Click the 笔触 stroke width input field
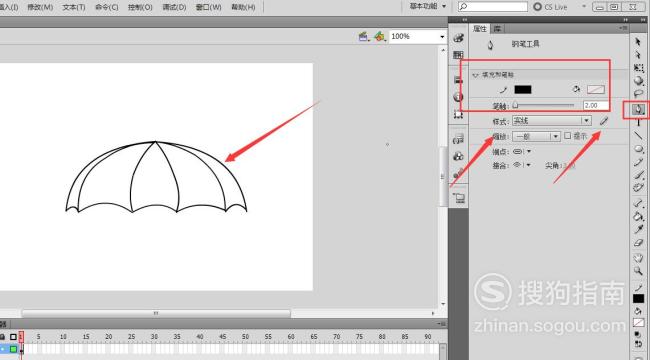Viewport: 650px width, 360px height. pos(595,105)
